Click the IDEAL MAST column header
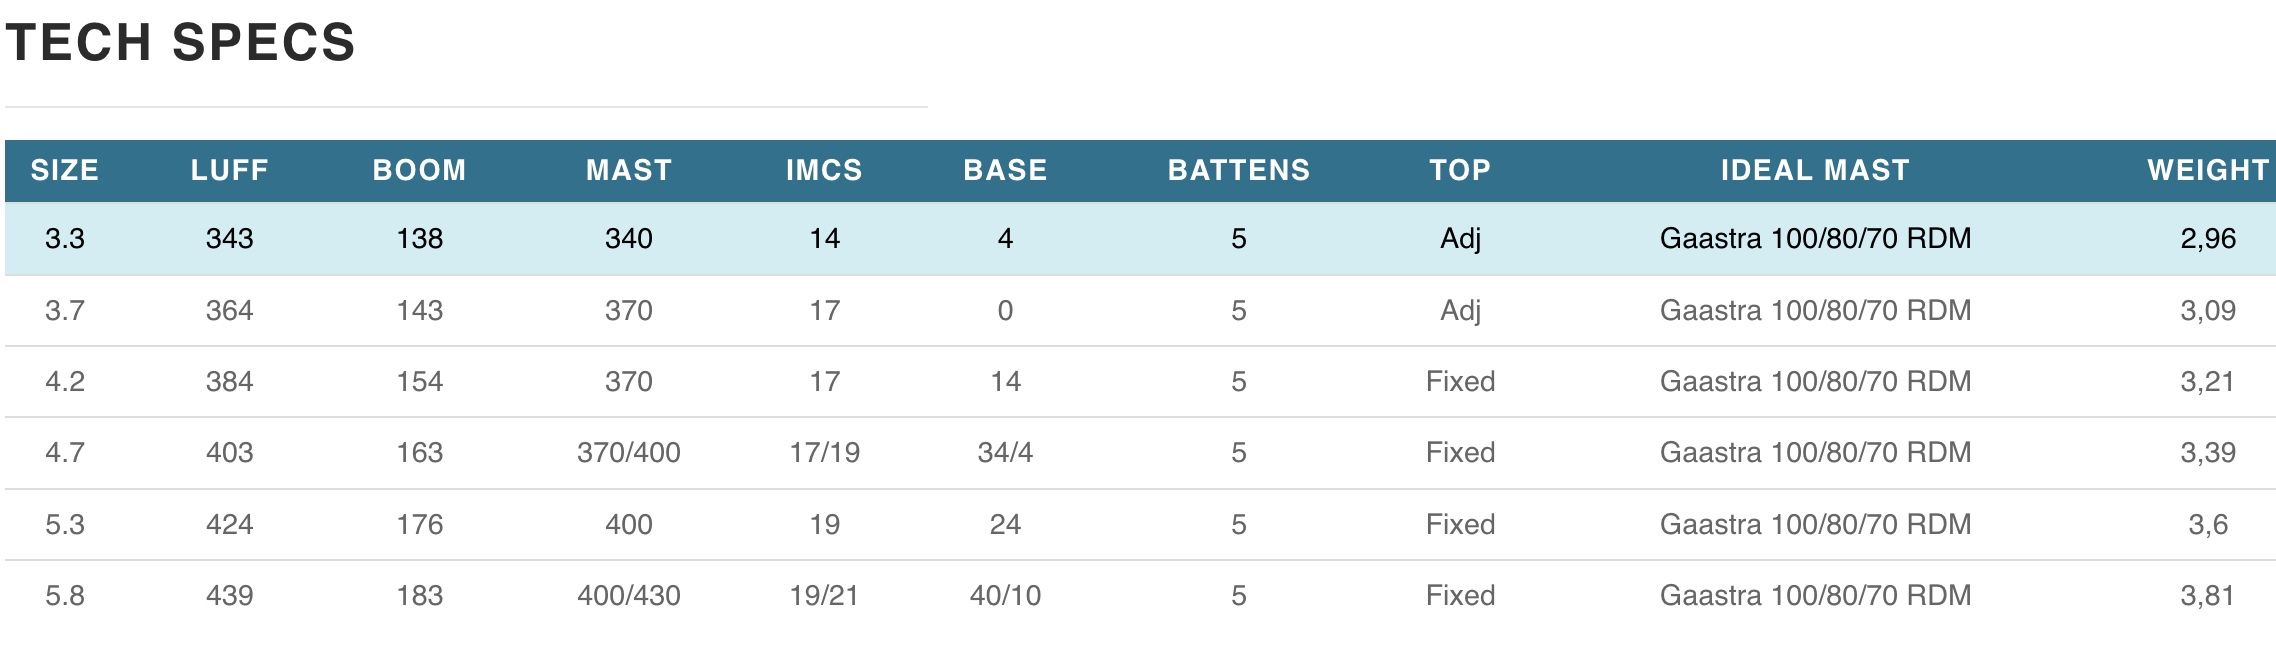2276x654 pixels. point(1815,171)
